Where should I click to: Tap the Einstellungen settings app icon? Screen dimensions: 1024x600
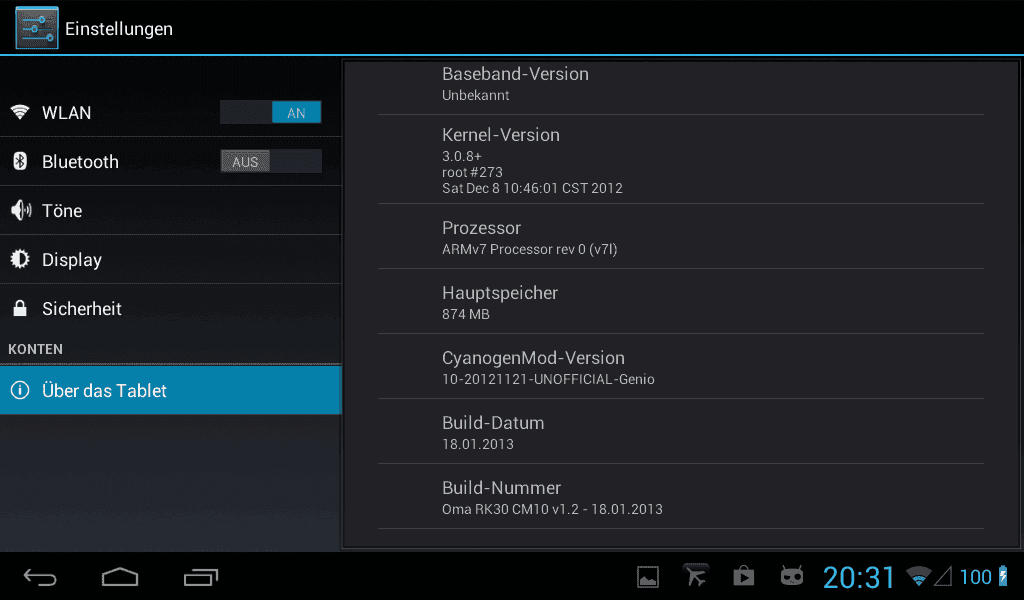(37, 28)
